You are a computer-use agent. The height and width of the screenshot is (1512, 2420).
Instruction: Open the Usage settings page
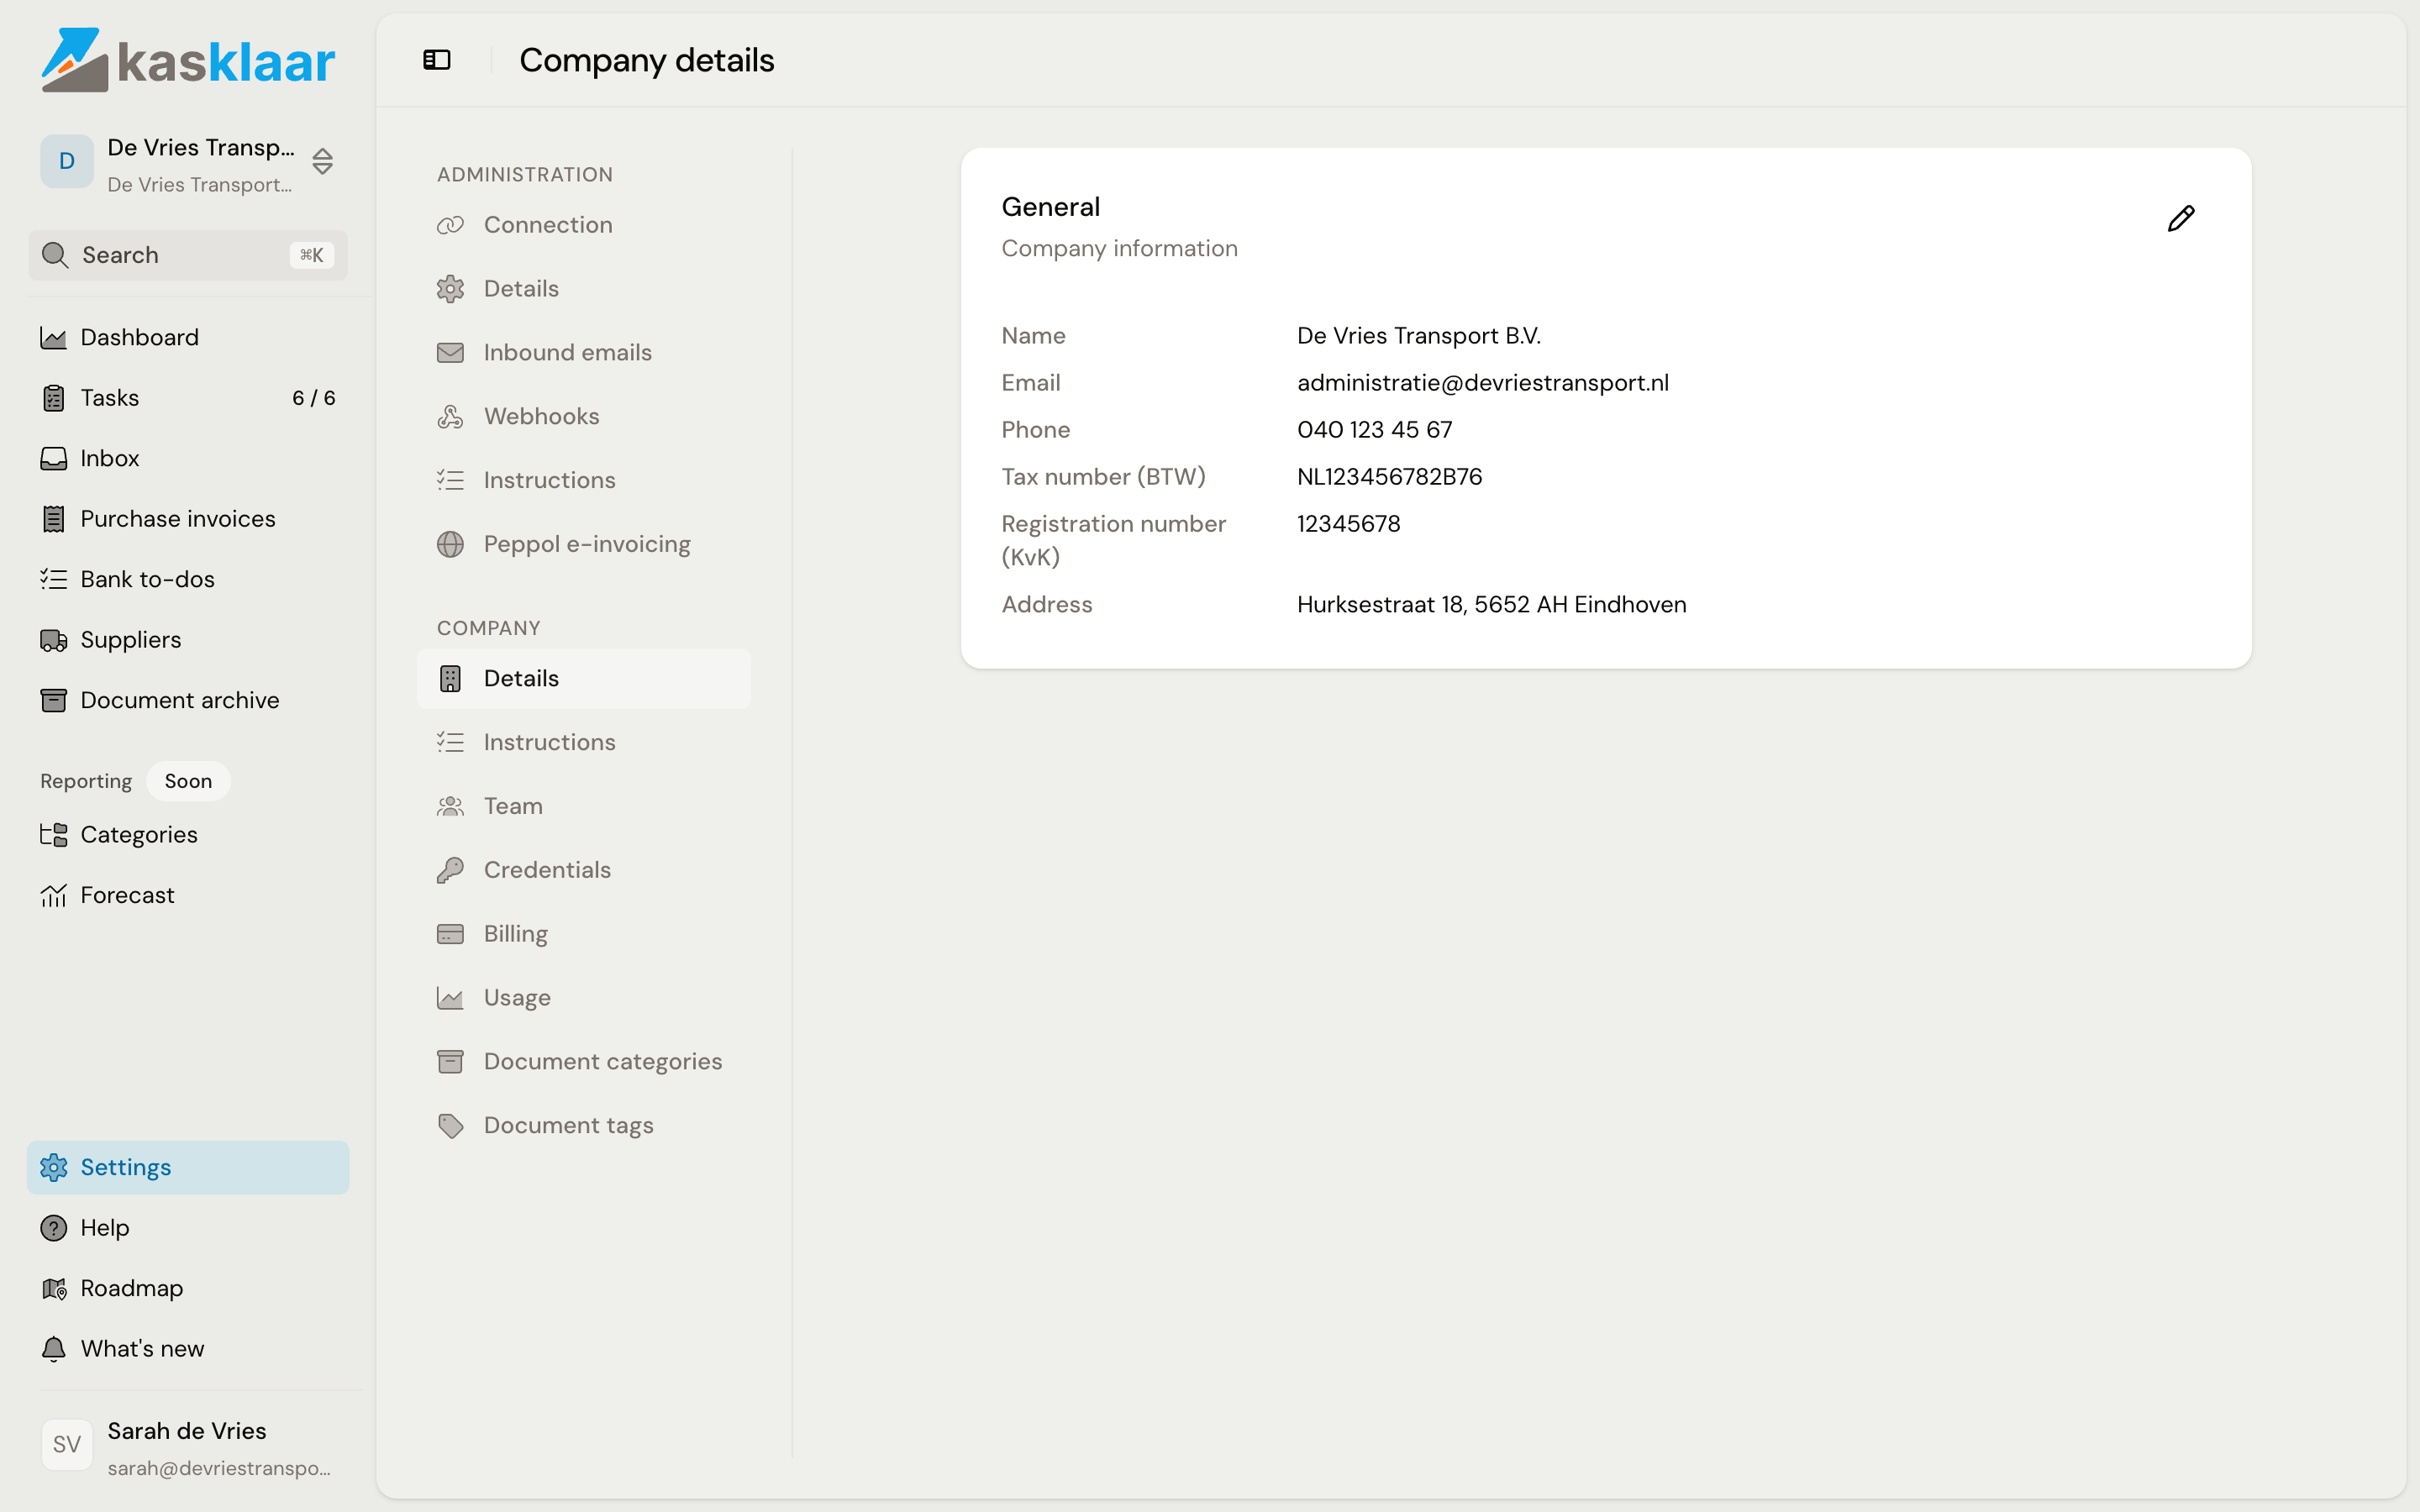[583, 998]
